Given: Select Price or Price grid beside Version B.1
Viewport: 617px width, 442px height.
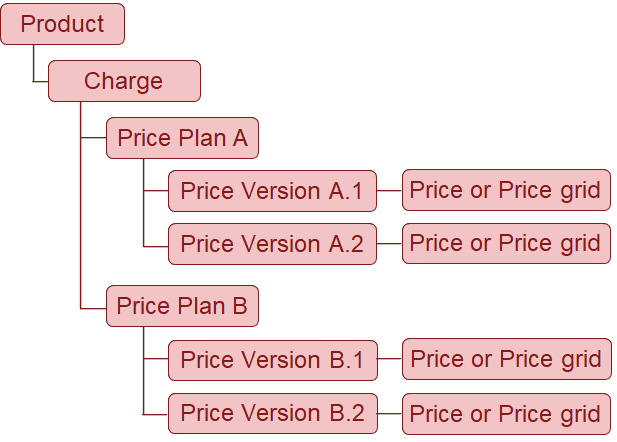Looking at the screenshot, I should [507, 359].
